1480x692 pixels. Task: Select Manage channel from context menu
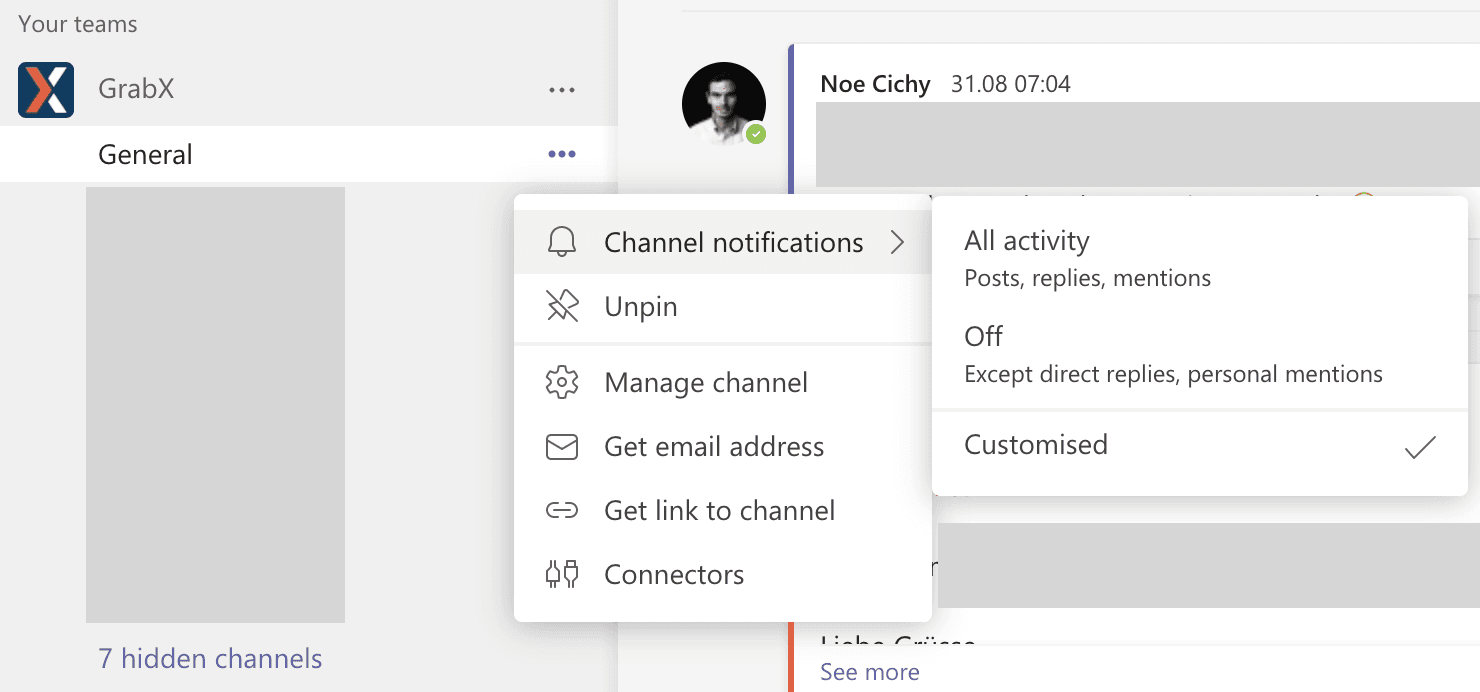706,382
